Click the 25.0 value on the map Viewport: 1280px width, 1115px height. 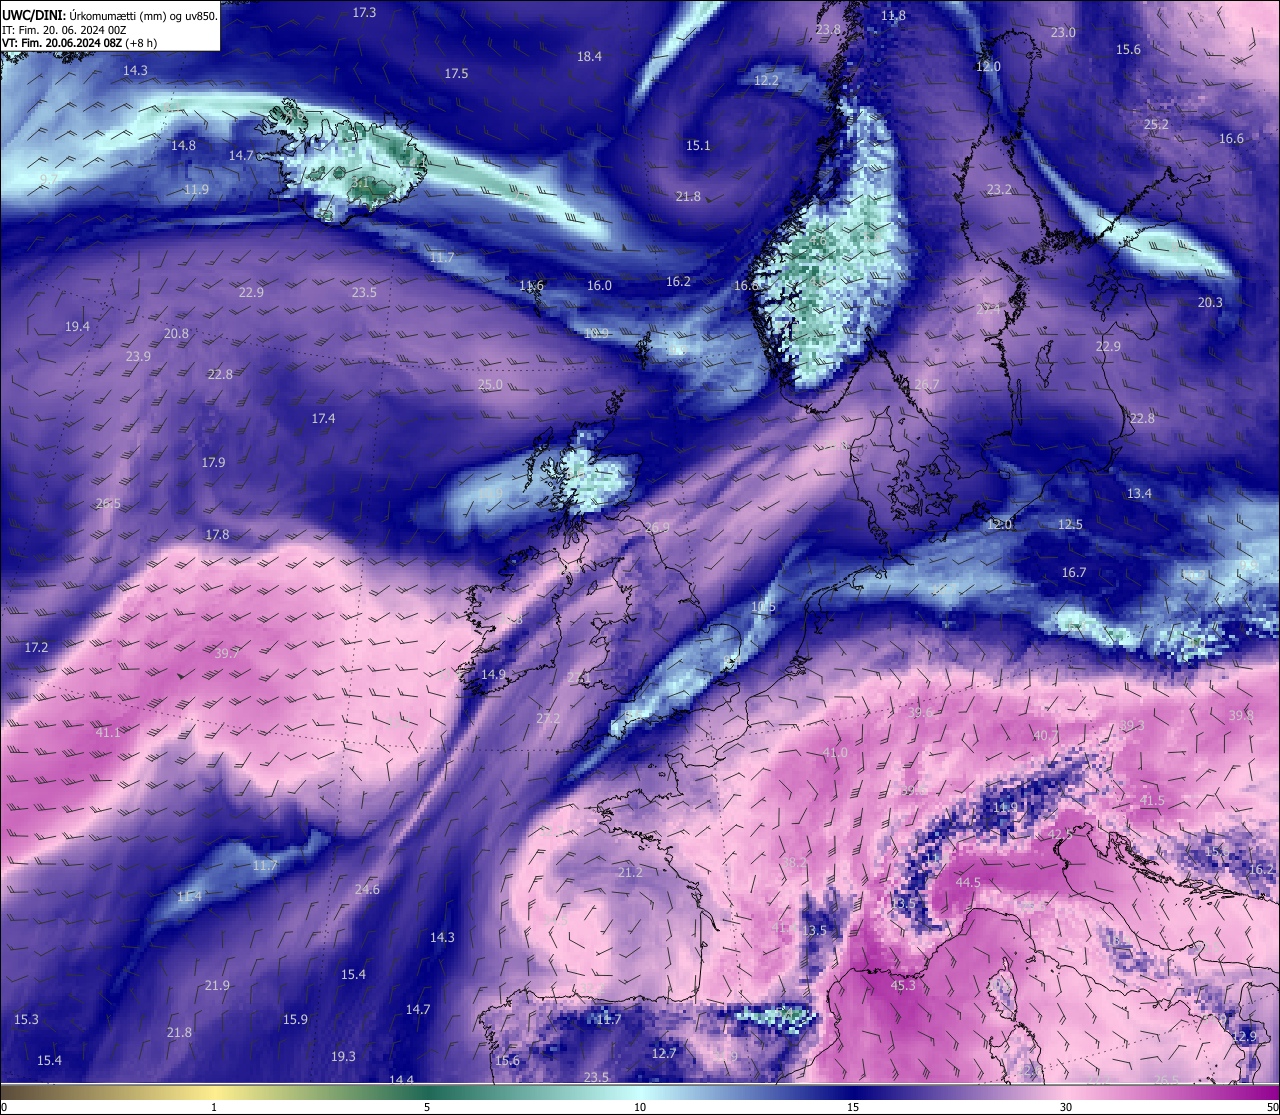click(490, 384)
